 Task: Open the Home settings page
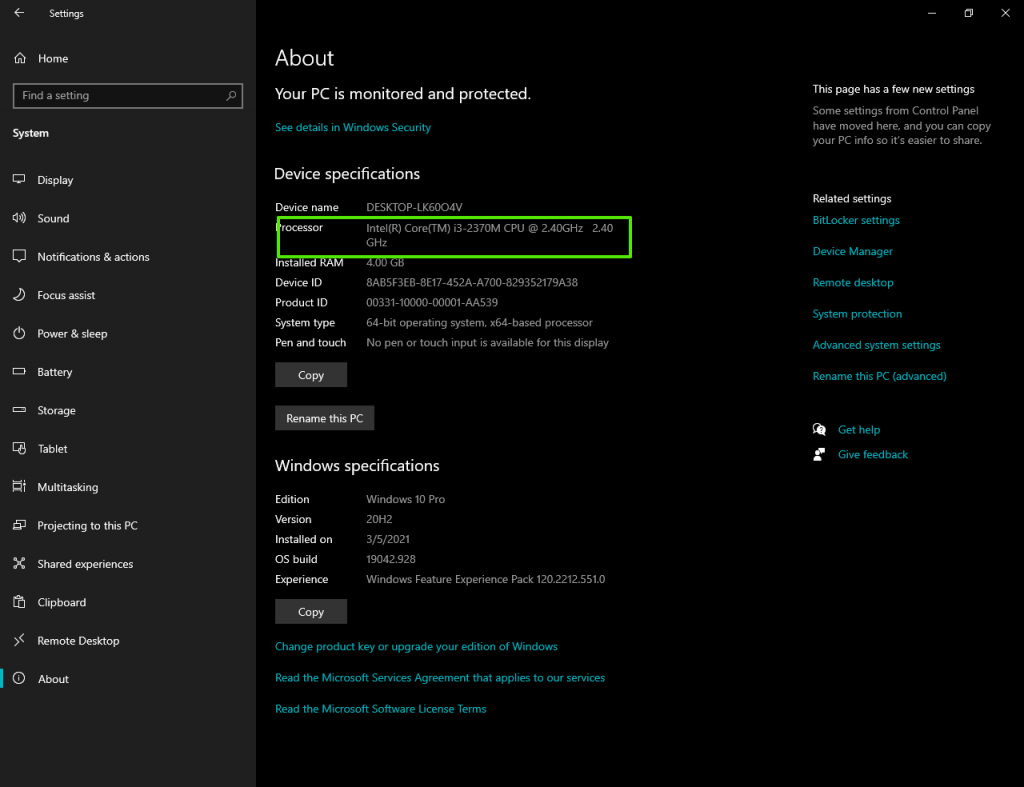point(53,59)
